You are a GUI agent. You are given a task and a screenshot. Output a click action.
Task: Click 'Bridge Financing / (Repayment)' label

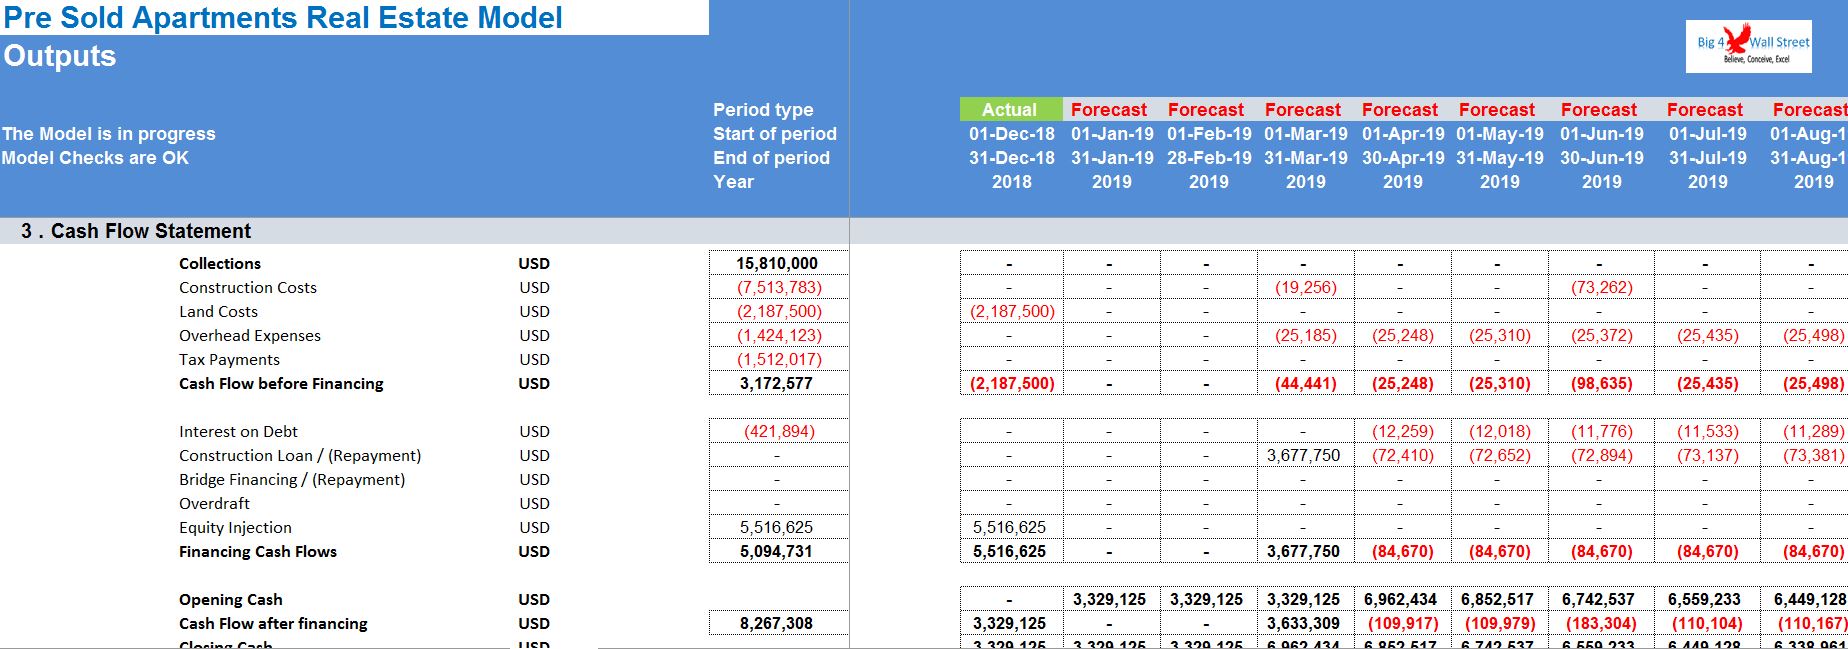click(292, 479)
